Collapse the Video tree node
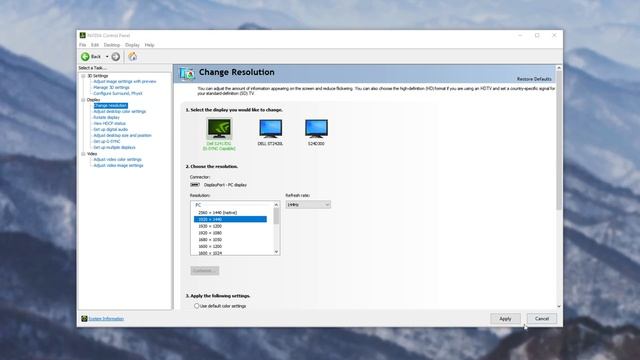Viewport: 640px width, 360px height. 83,154
